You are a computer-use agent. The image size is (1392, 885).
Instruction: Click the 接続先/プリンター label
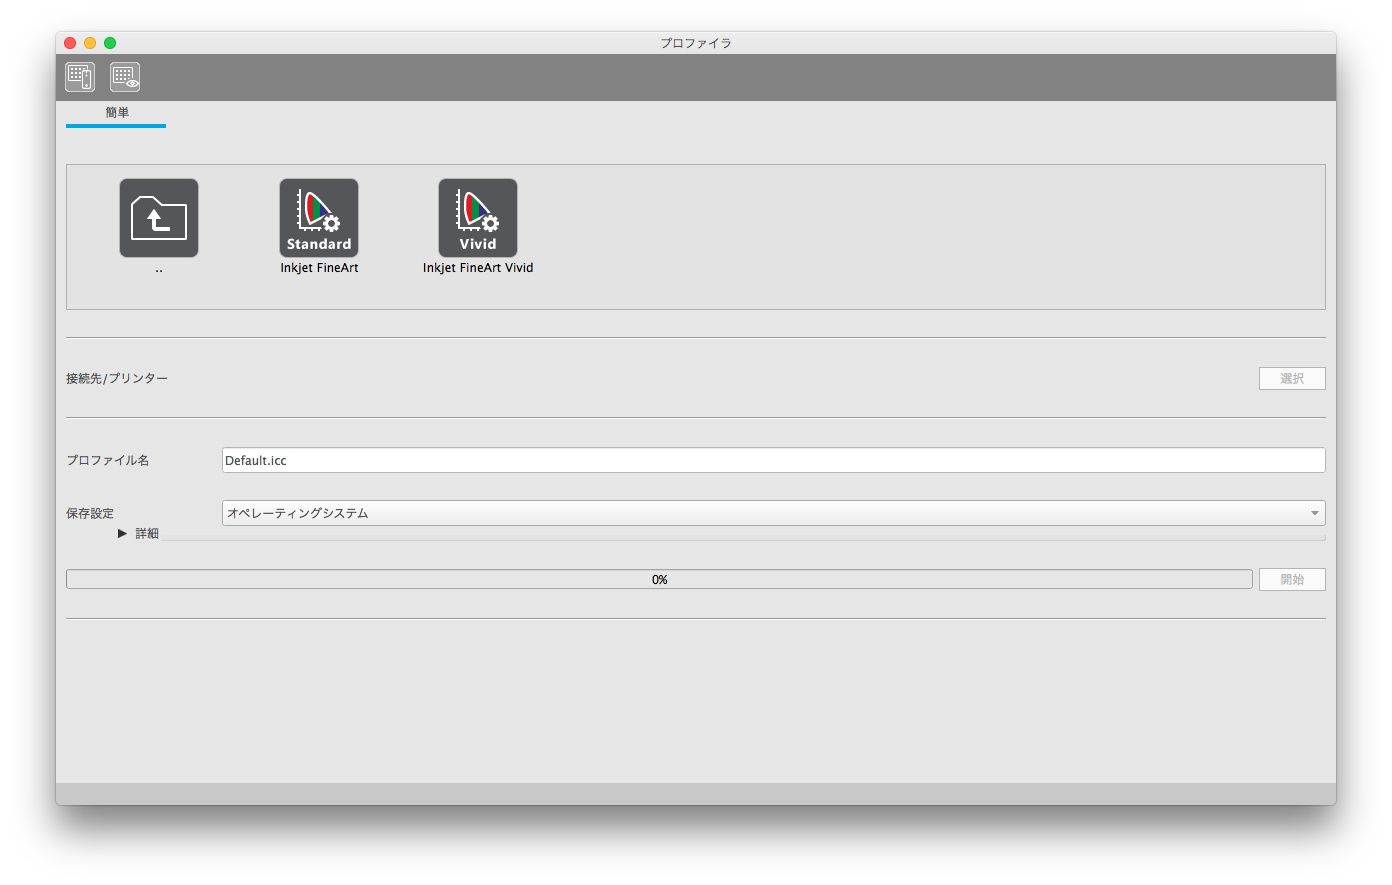[x=117, y=379]
